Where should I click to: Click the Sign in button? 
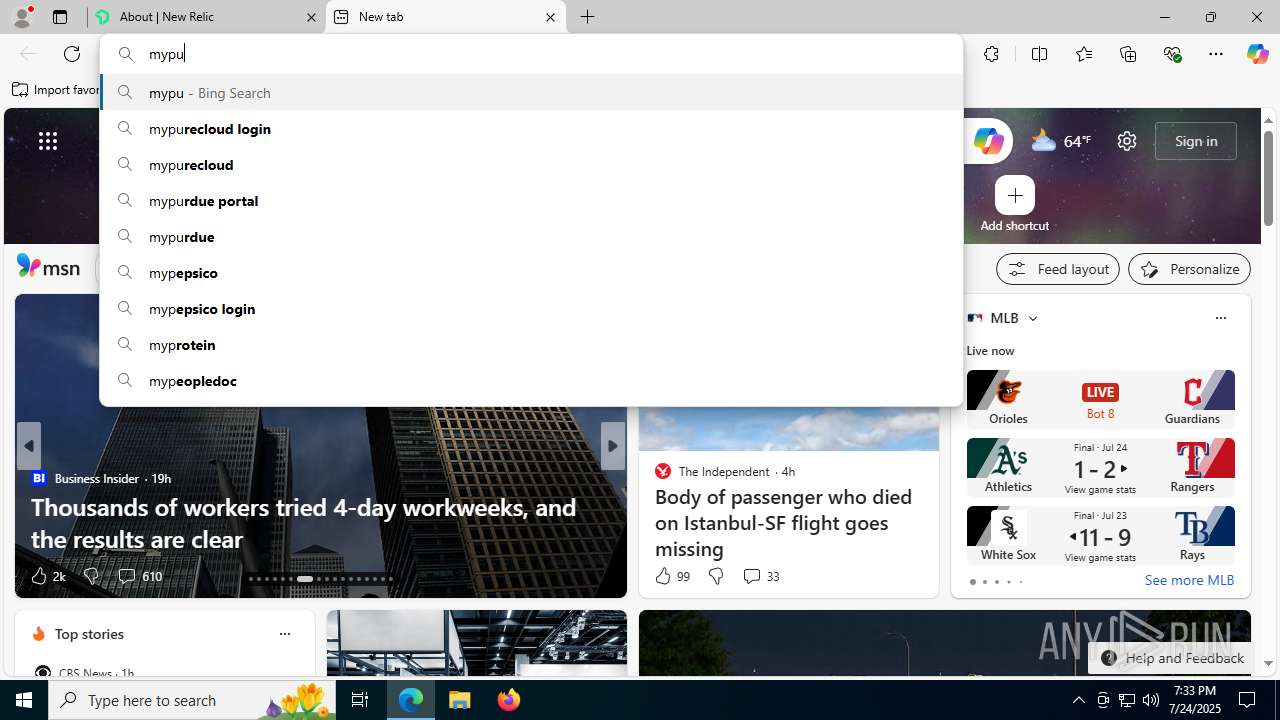click(1195, 141)
